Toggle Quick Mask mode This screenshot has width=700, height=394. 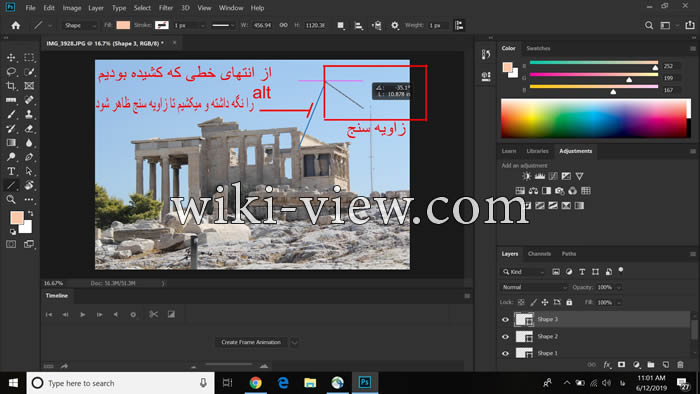(11, 244)
